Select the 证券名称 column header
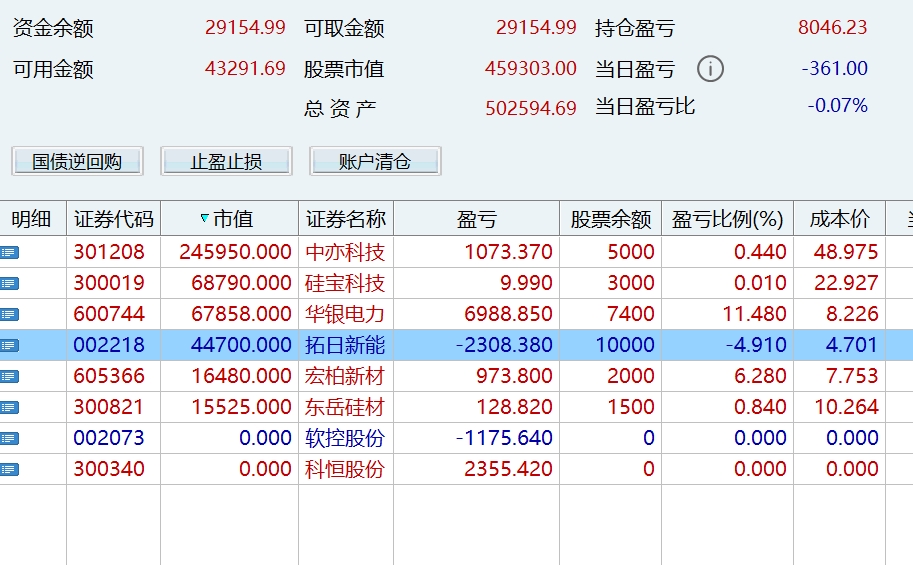This screenshot has width=913, height=565. click(346, 219)
